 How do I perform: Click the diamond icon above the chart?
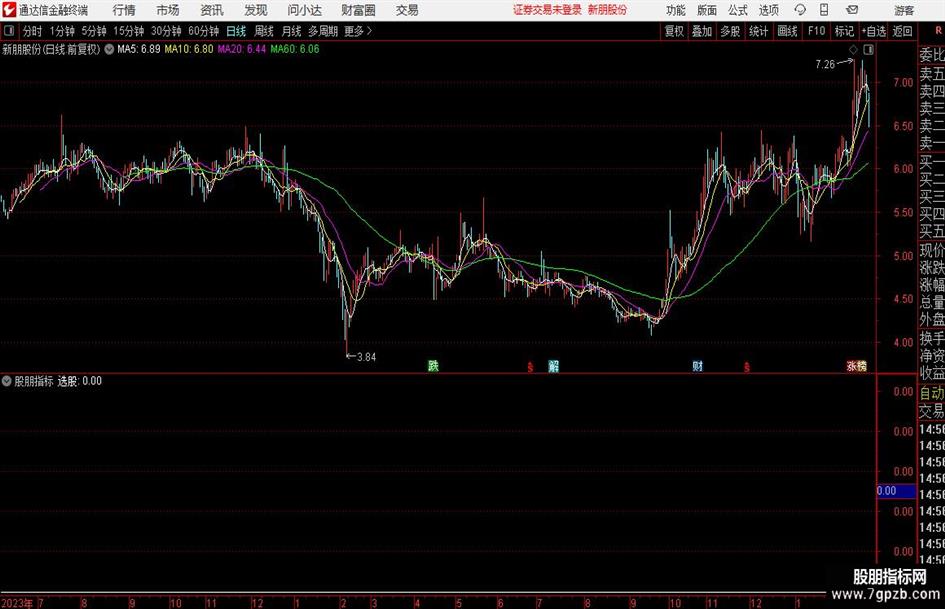click(x=853, y=49)
